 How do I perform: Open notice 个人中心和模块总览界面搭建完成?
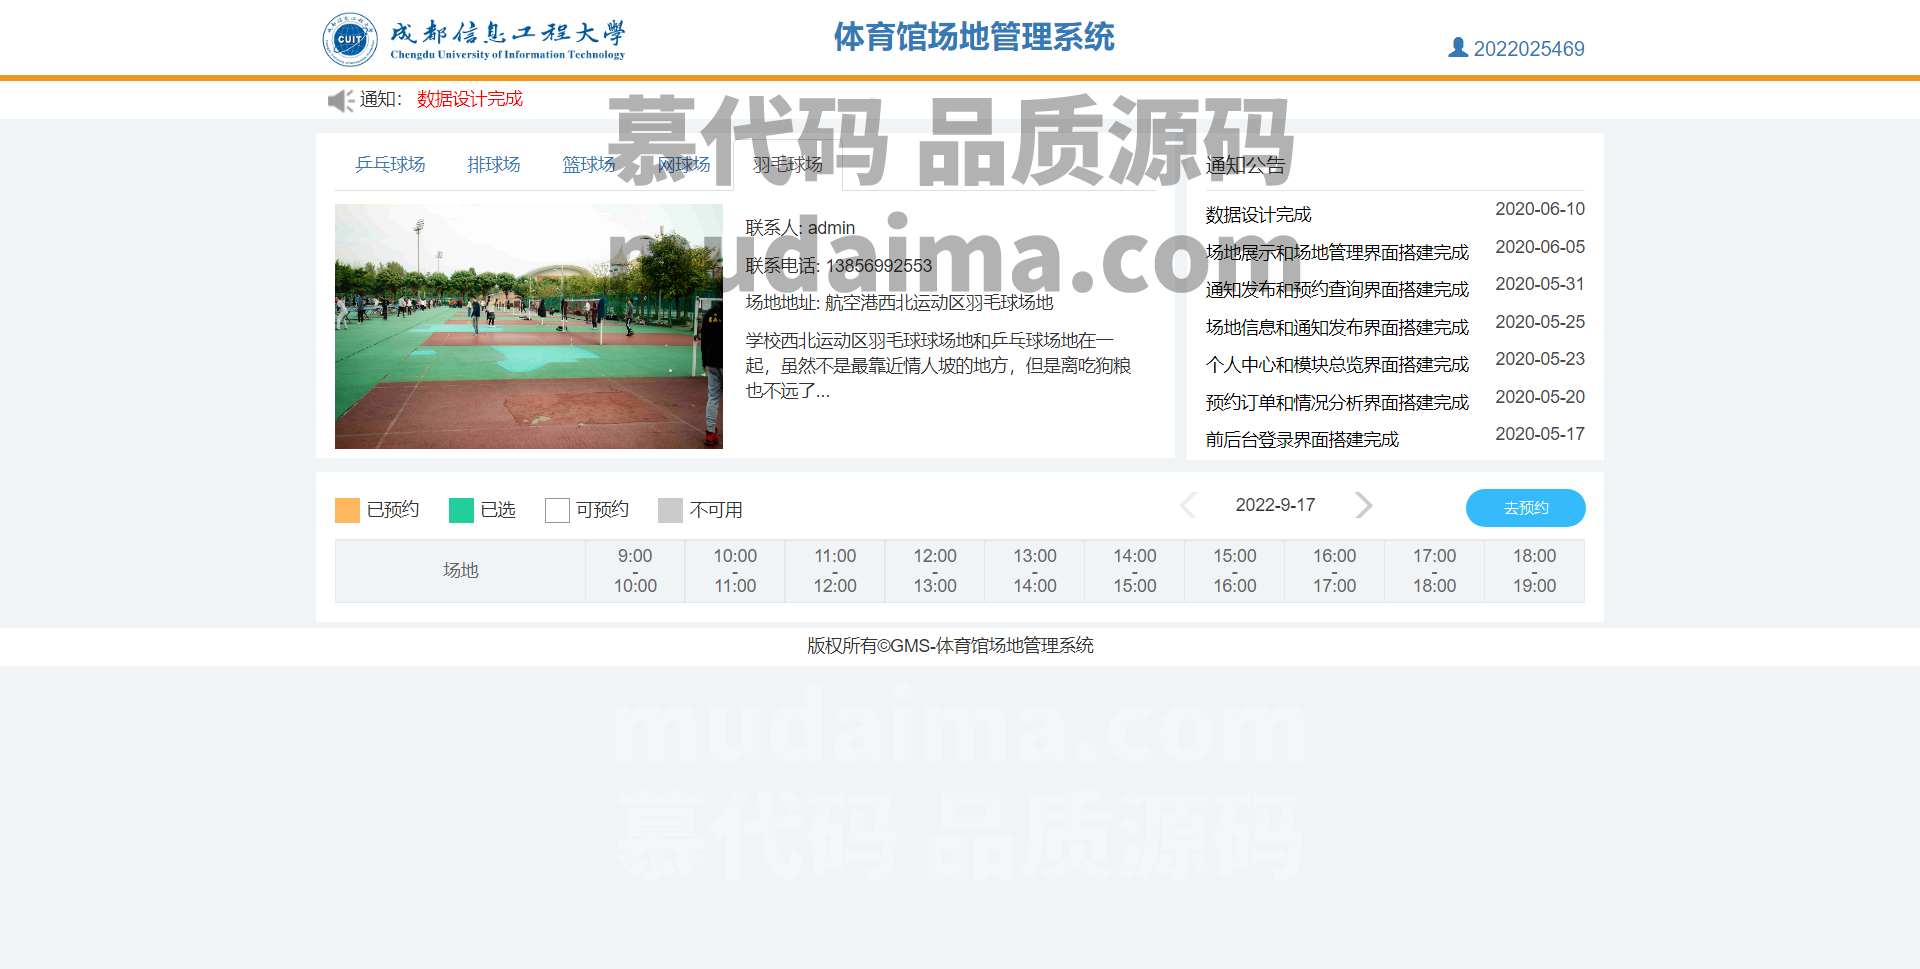tap(1337, 365)
